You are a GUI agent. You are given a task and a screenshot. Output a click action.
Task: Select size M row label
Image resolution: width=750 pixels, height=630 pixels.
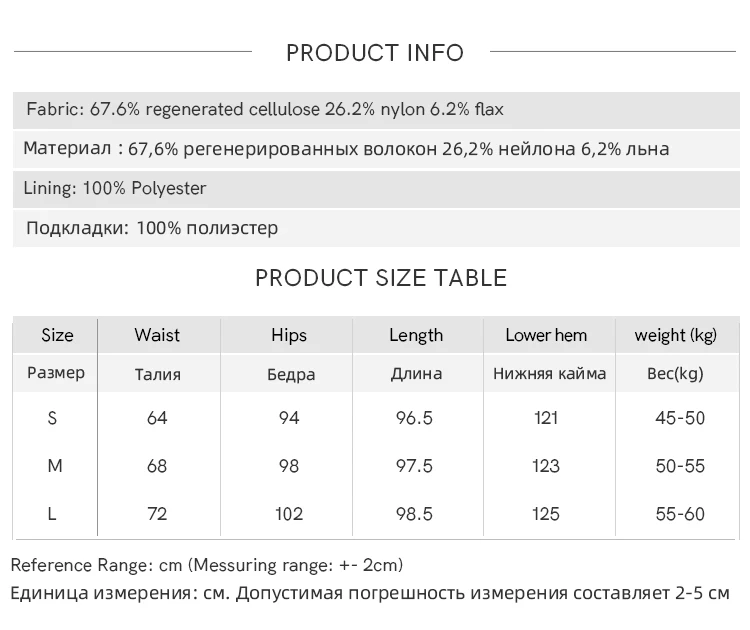[55, 465]
